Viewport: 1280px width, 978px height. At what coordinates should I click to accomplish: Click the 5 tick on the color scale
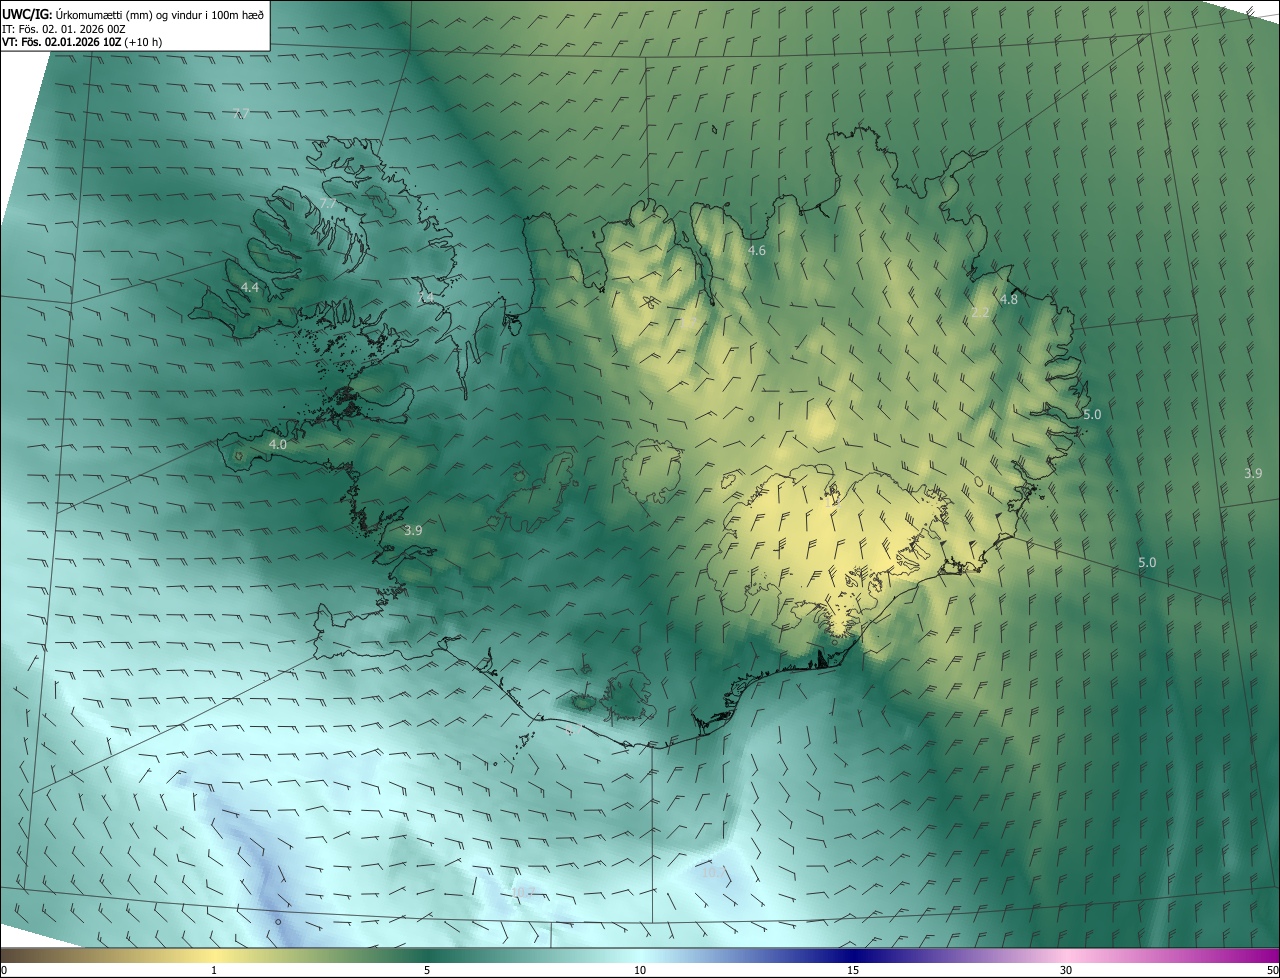click(x=427, y=970)
